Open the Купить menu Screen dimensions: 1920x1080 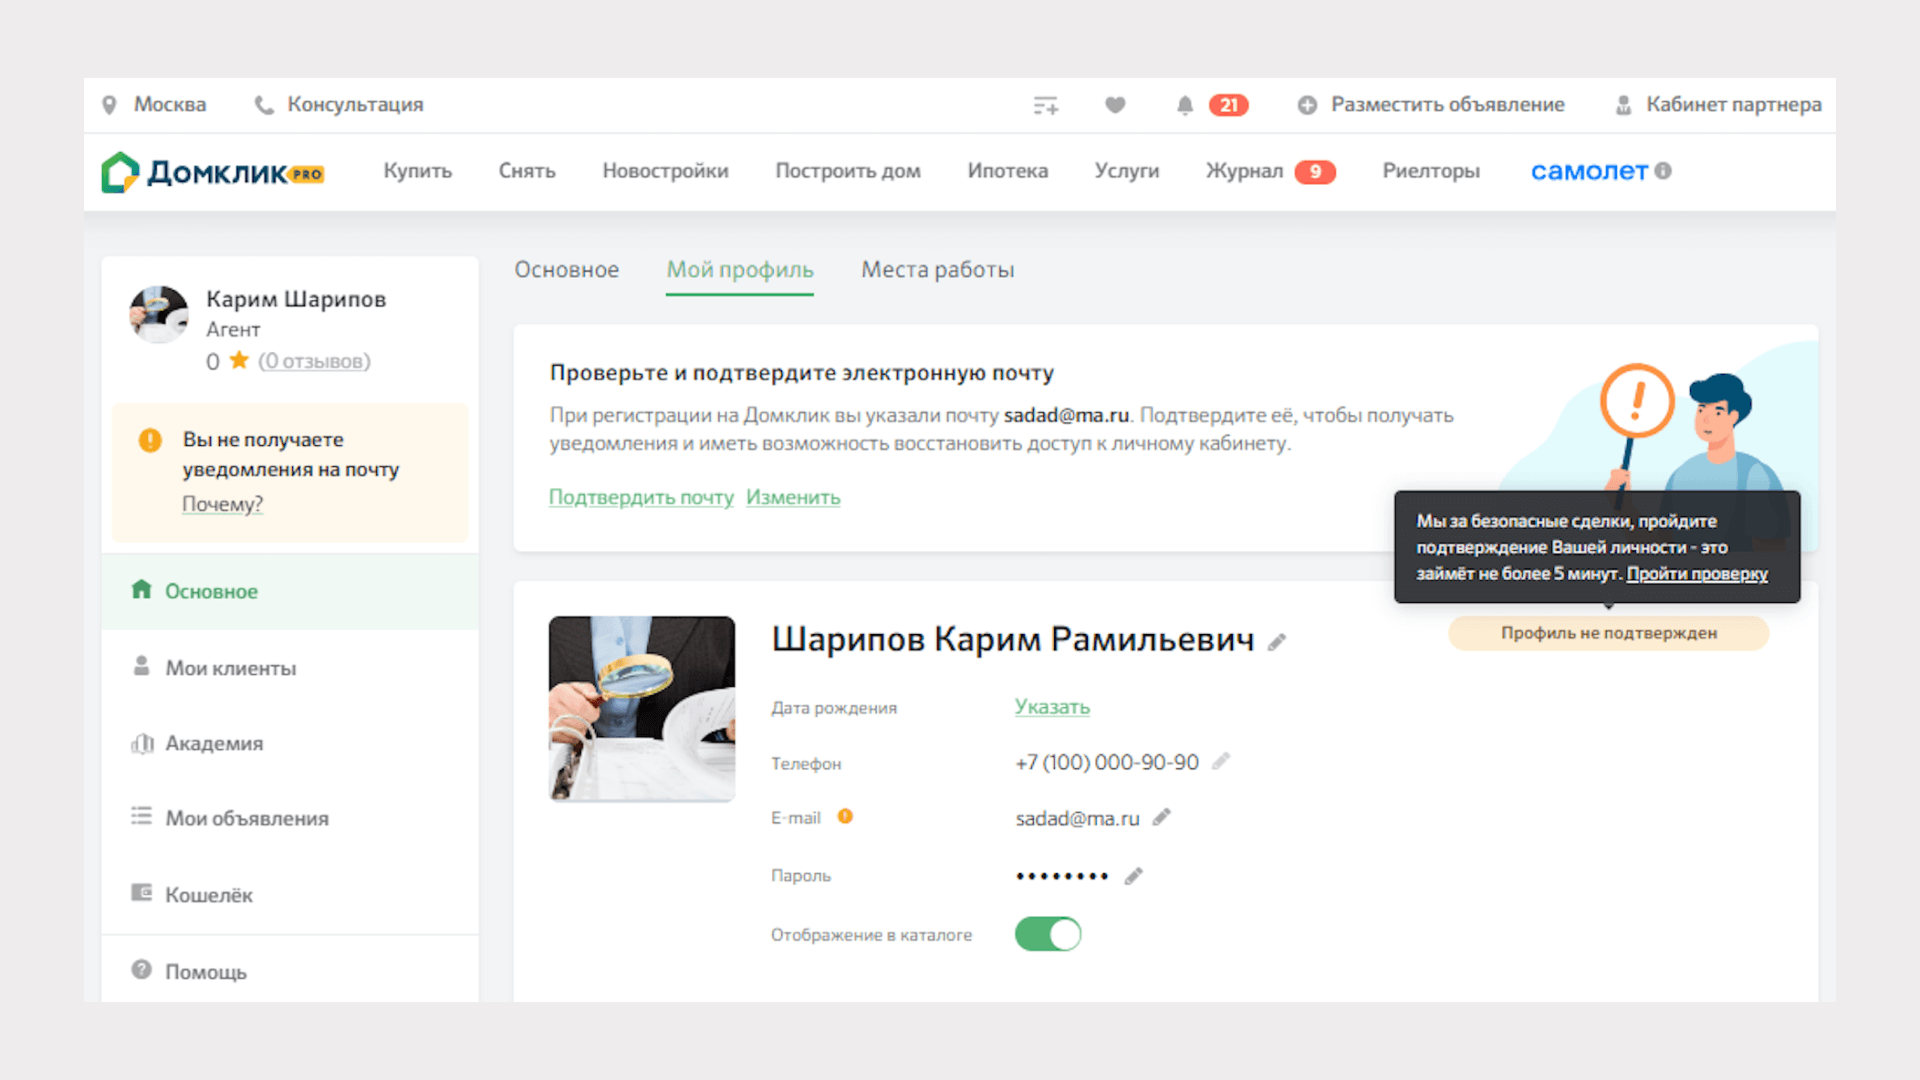point(418,171)
